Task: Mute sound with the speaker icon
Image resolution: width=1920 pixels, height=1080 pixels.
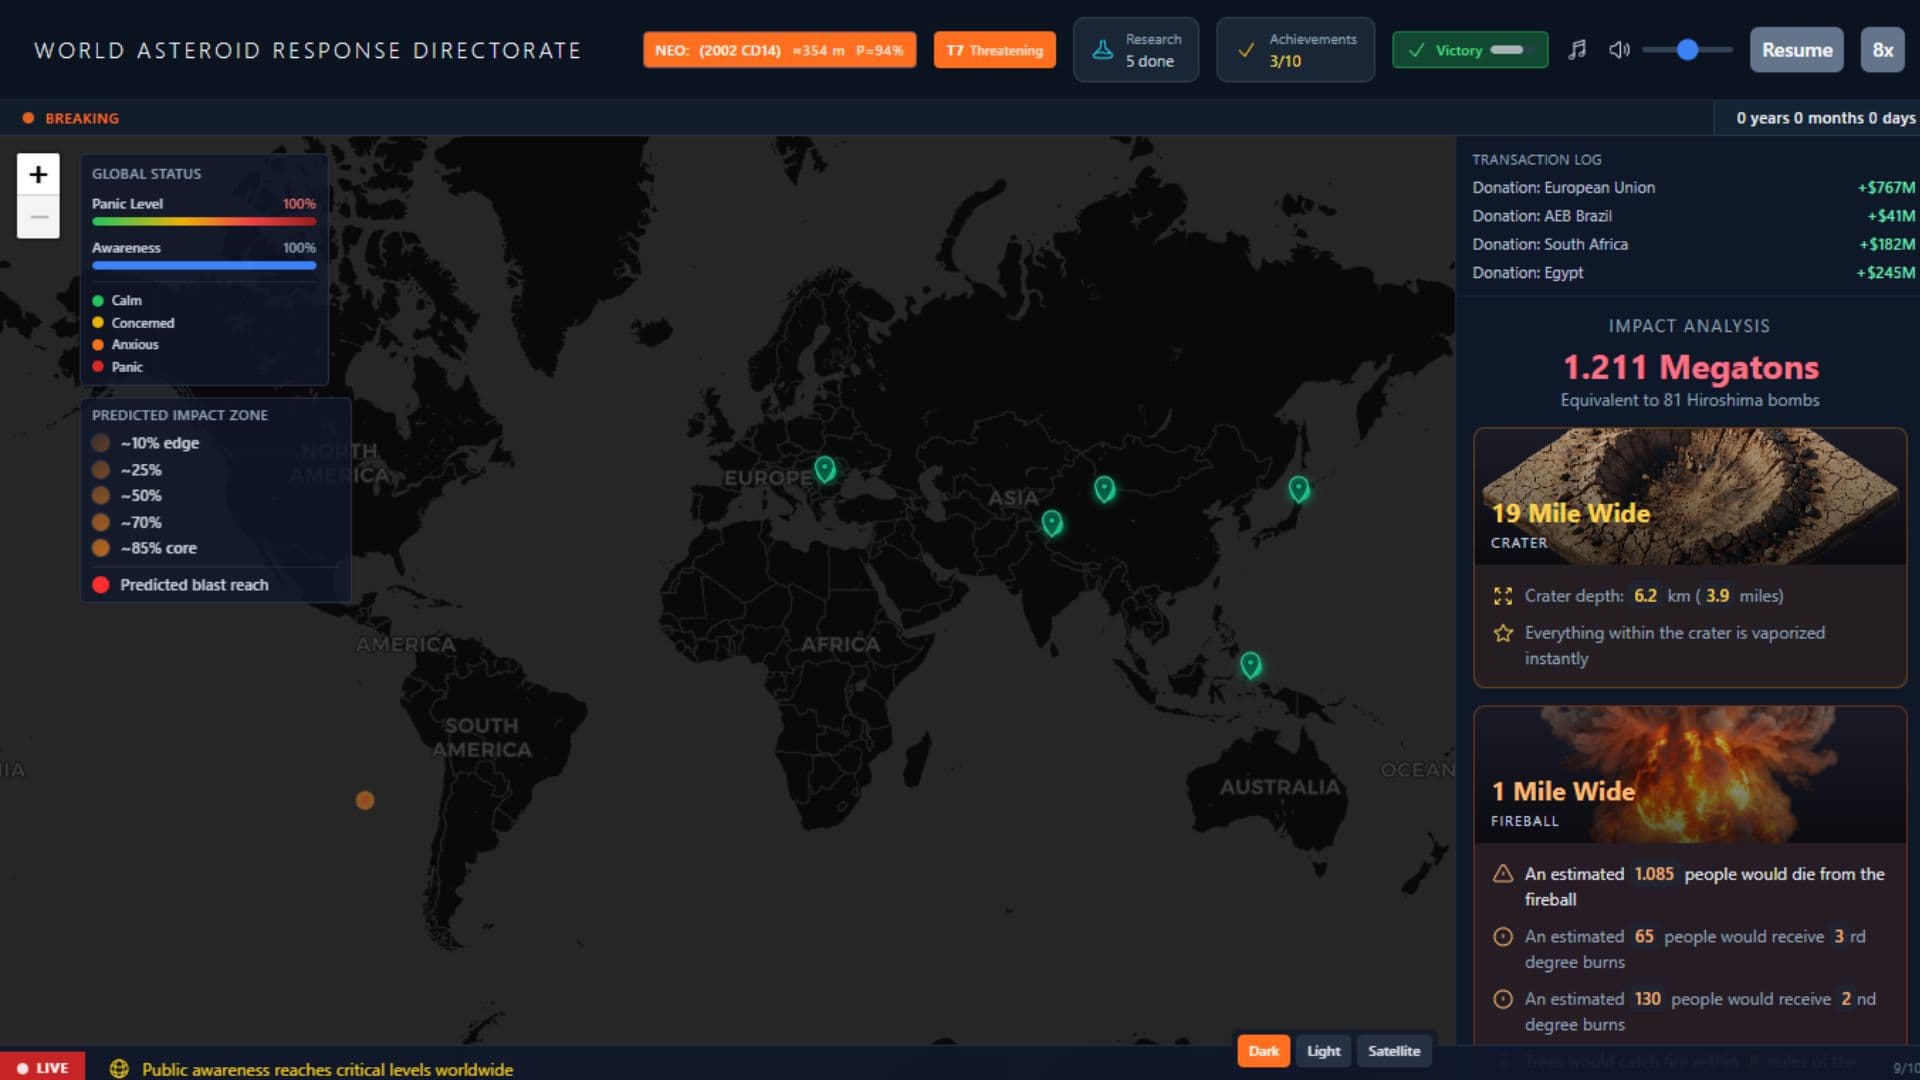Action: [1619, 50]
